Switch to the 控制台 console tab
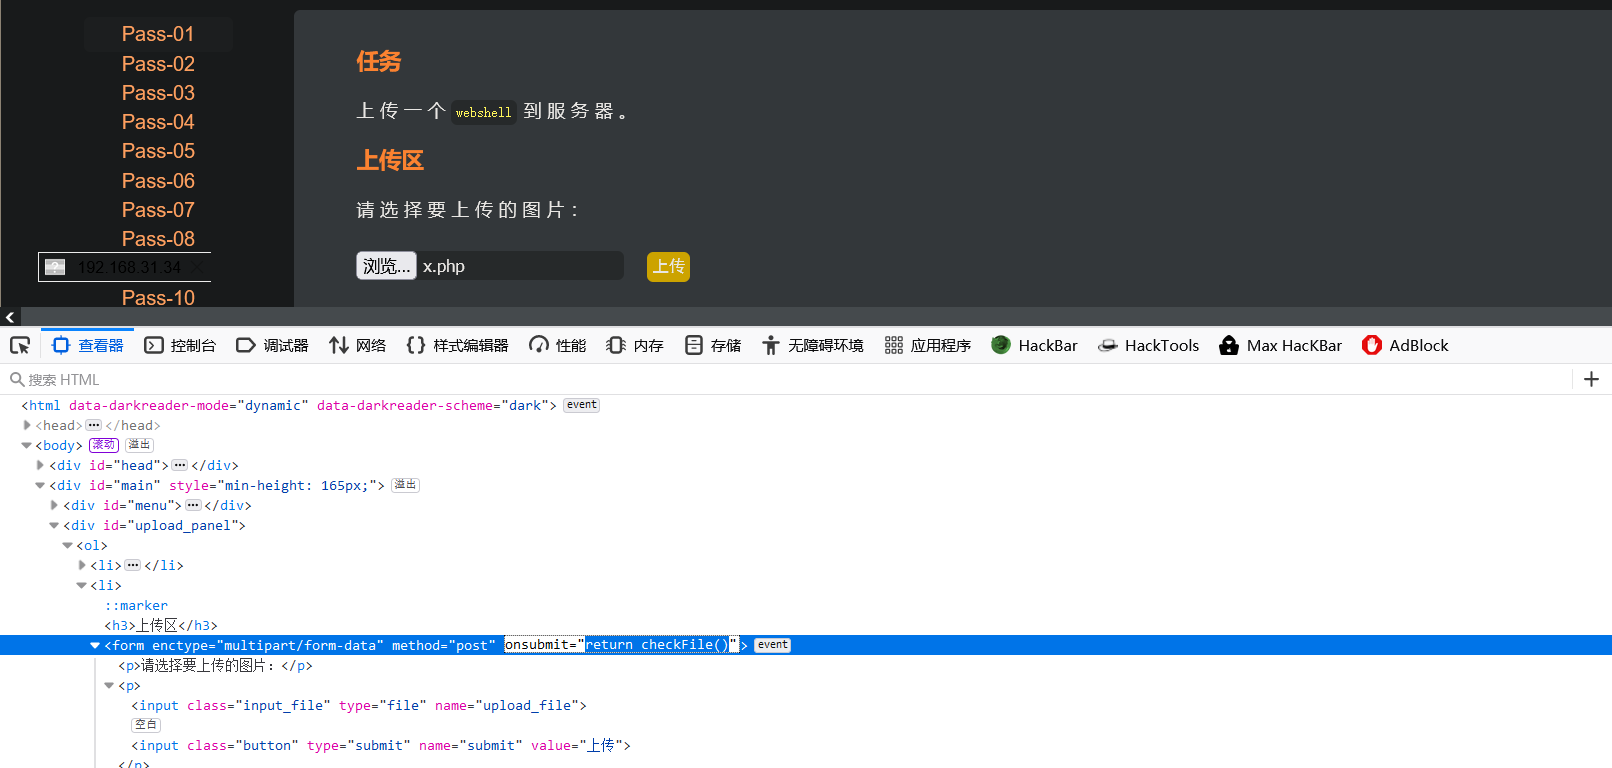The image size is (1612, 768). [x=180, y=345]
